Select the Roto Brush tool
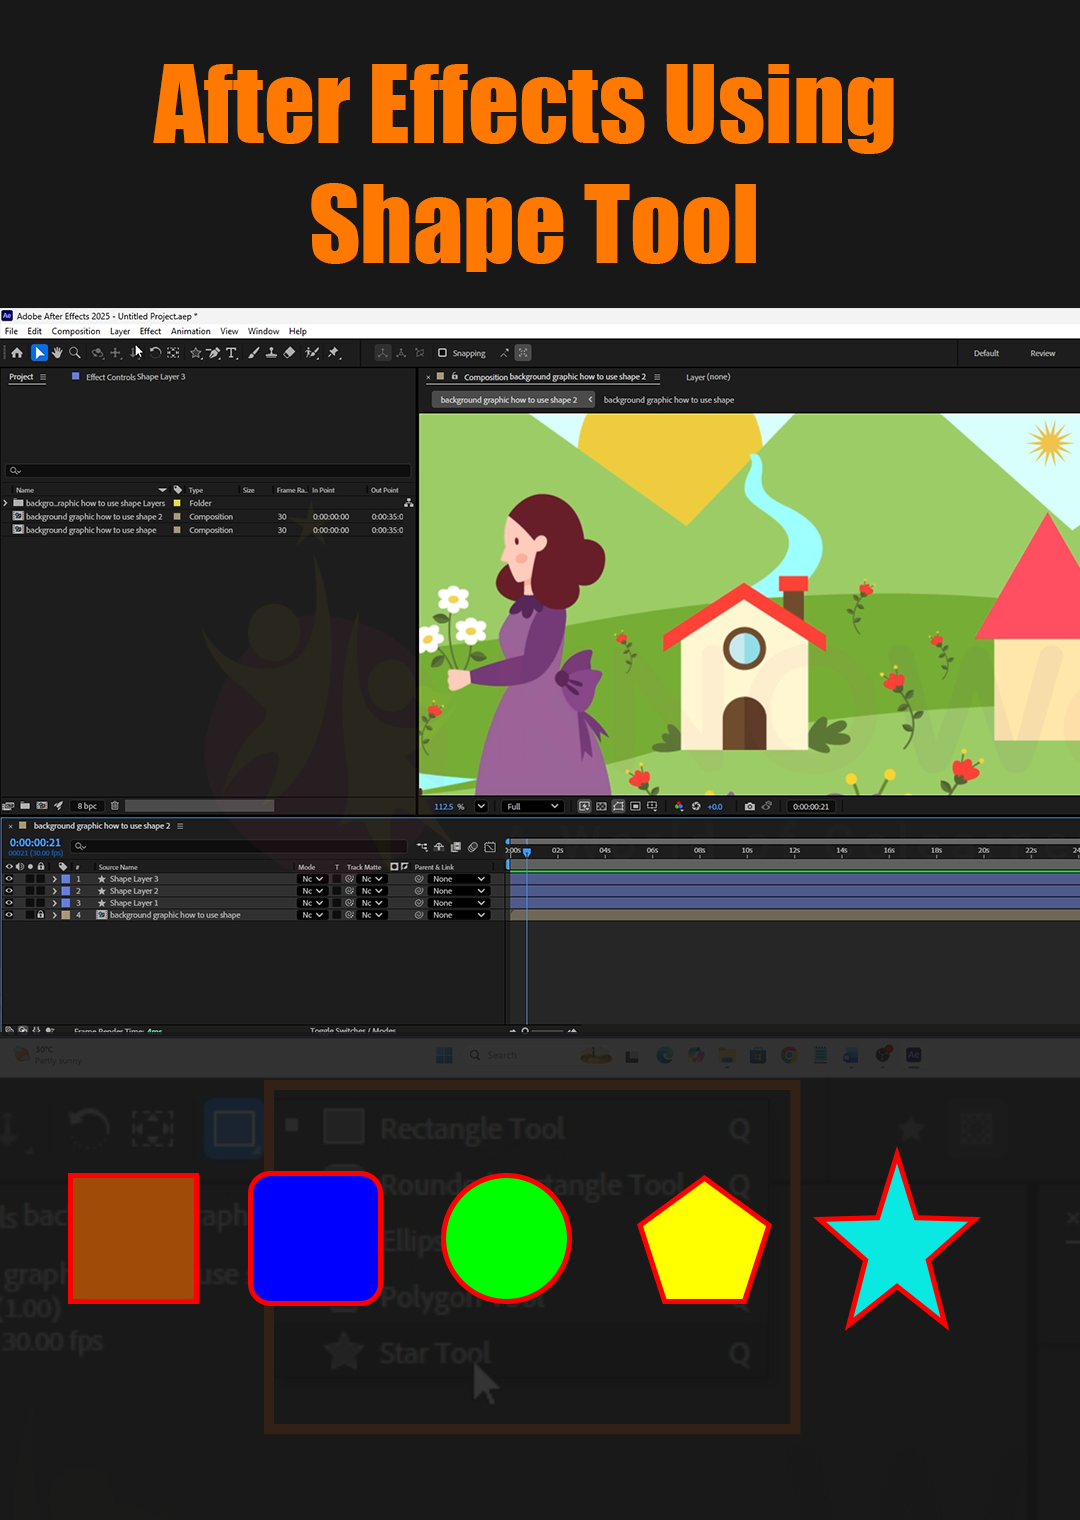 coord(312,353)
